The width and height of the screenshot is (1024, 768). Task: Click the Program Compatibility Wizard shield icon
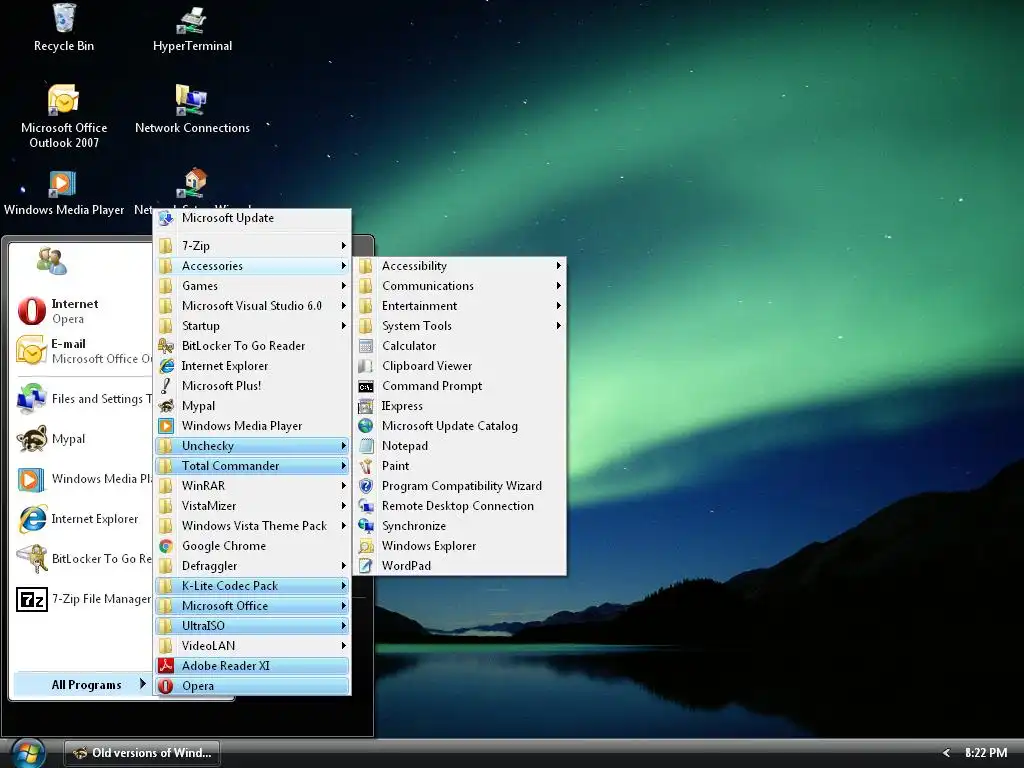click(x=366, y=486)
